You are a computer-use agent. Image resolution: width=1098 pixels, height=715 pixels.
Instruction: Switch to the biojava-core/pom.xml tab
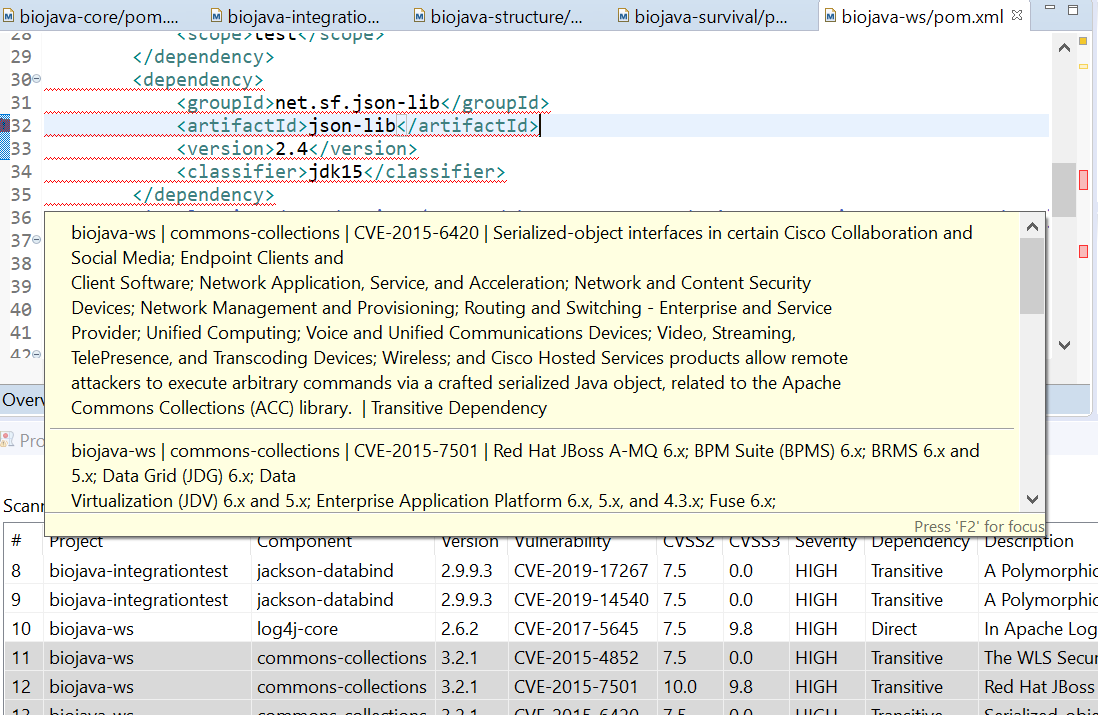point(99,16)
